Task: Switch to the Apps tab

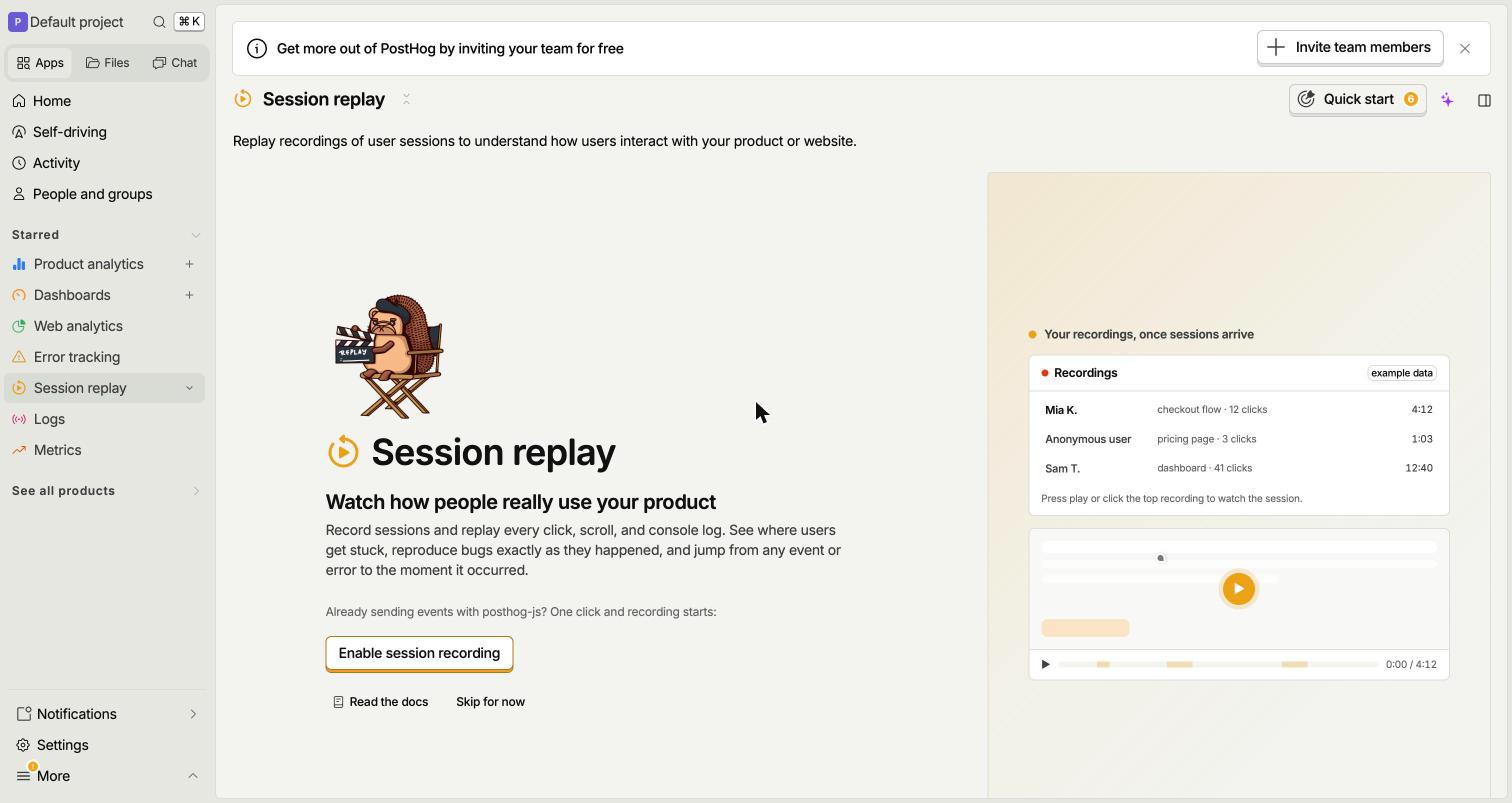Action: [40, 63]
